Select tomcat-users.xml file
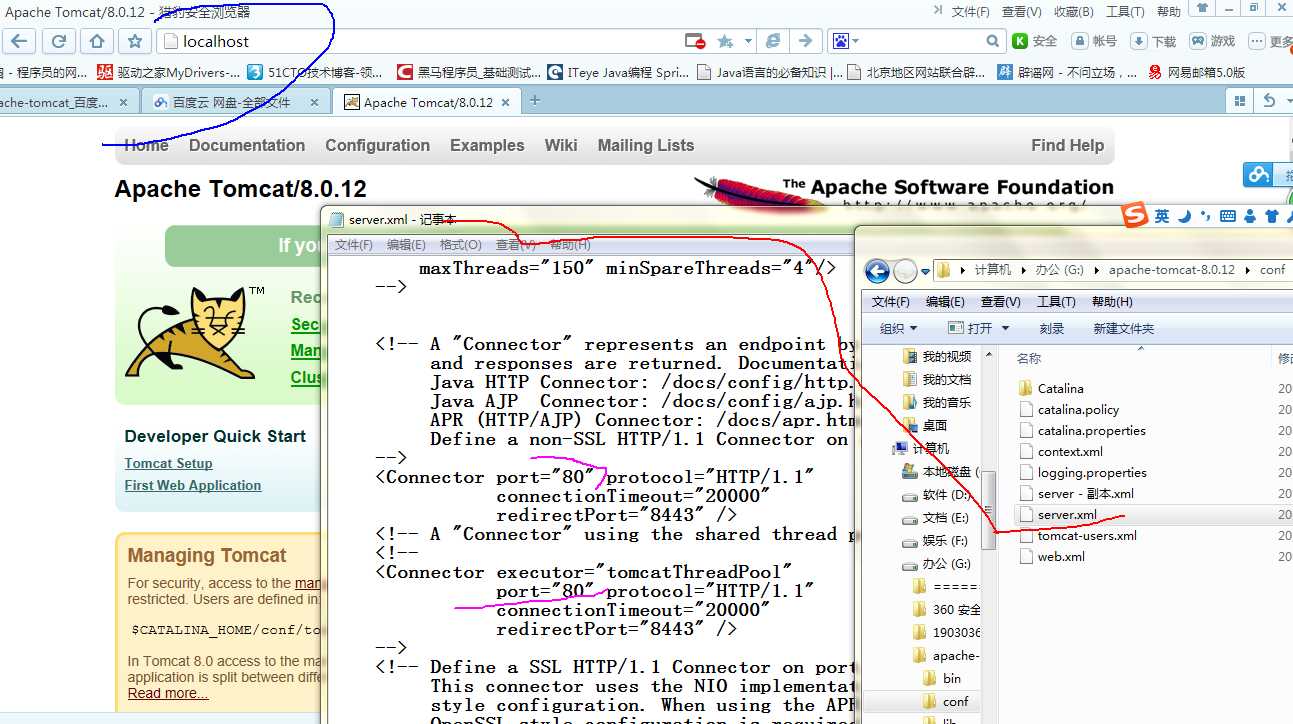The image size is (1293, 724). (1087, 535)
